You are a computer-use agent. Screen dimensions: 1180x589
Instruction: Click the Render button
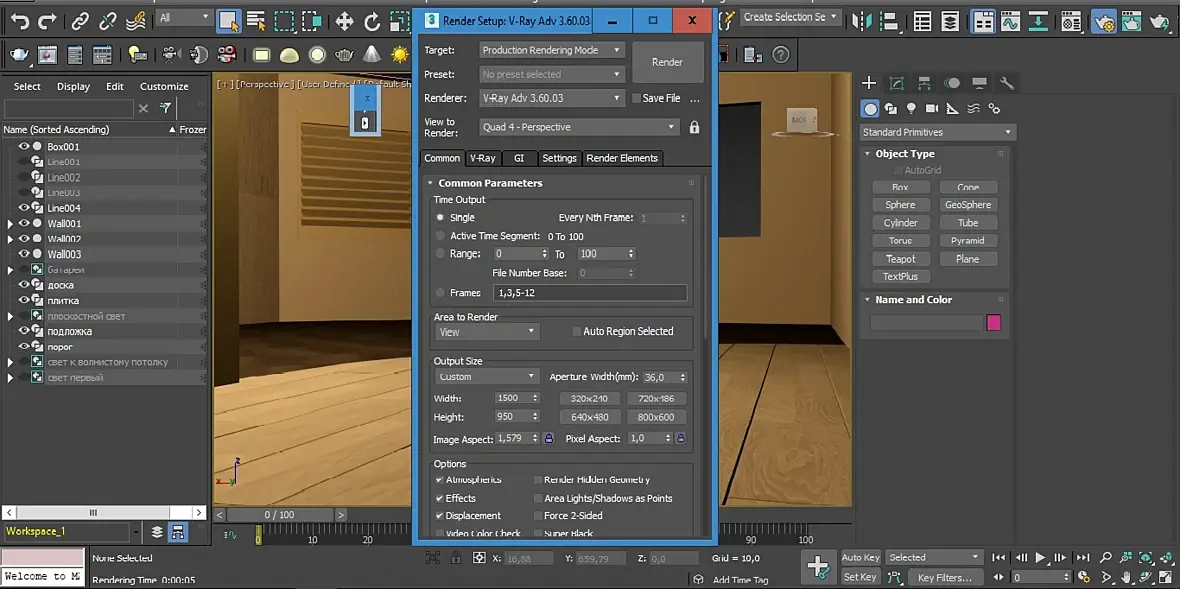point(667,62)
